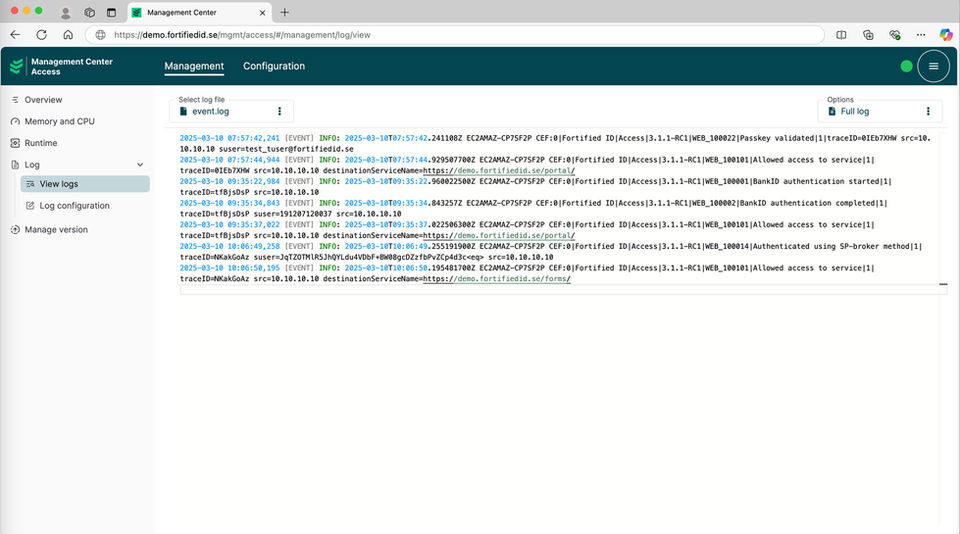The image size is (960, 534).
Task: Select View logs in sidebar
Action: [85, 184]
